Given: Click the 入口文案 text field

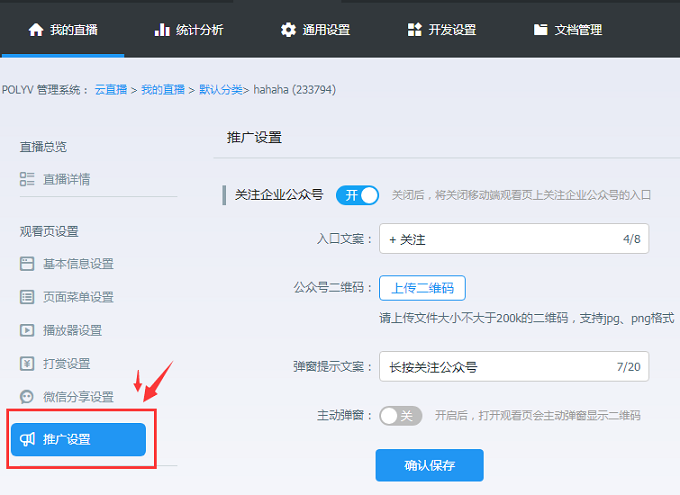Looking at the screenshot, I should tap(500, 239).
